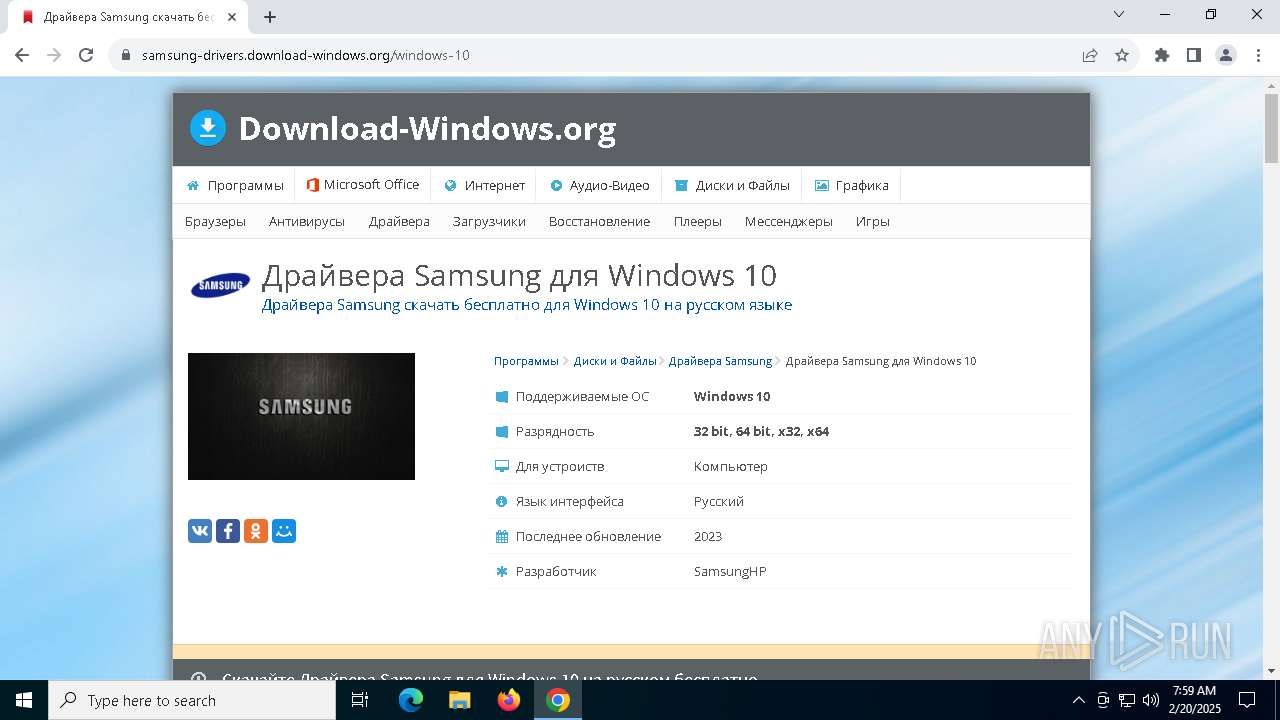Click the browser Back arrow
Viewport: 1280px width, 720px height.
pyautogui.click(x=22, y=55)
